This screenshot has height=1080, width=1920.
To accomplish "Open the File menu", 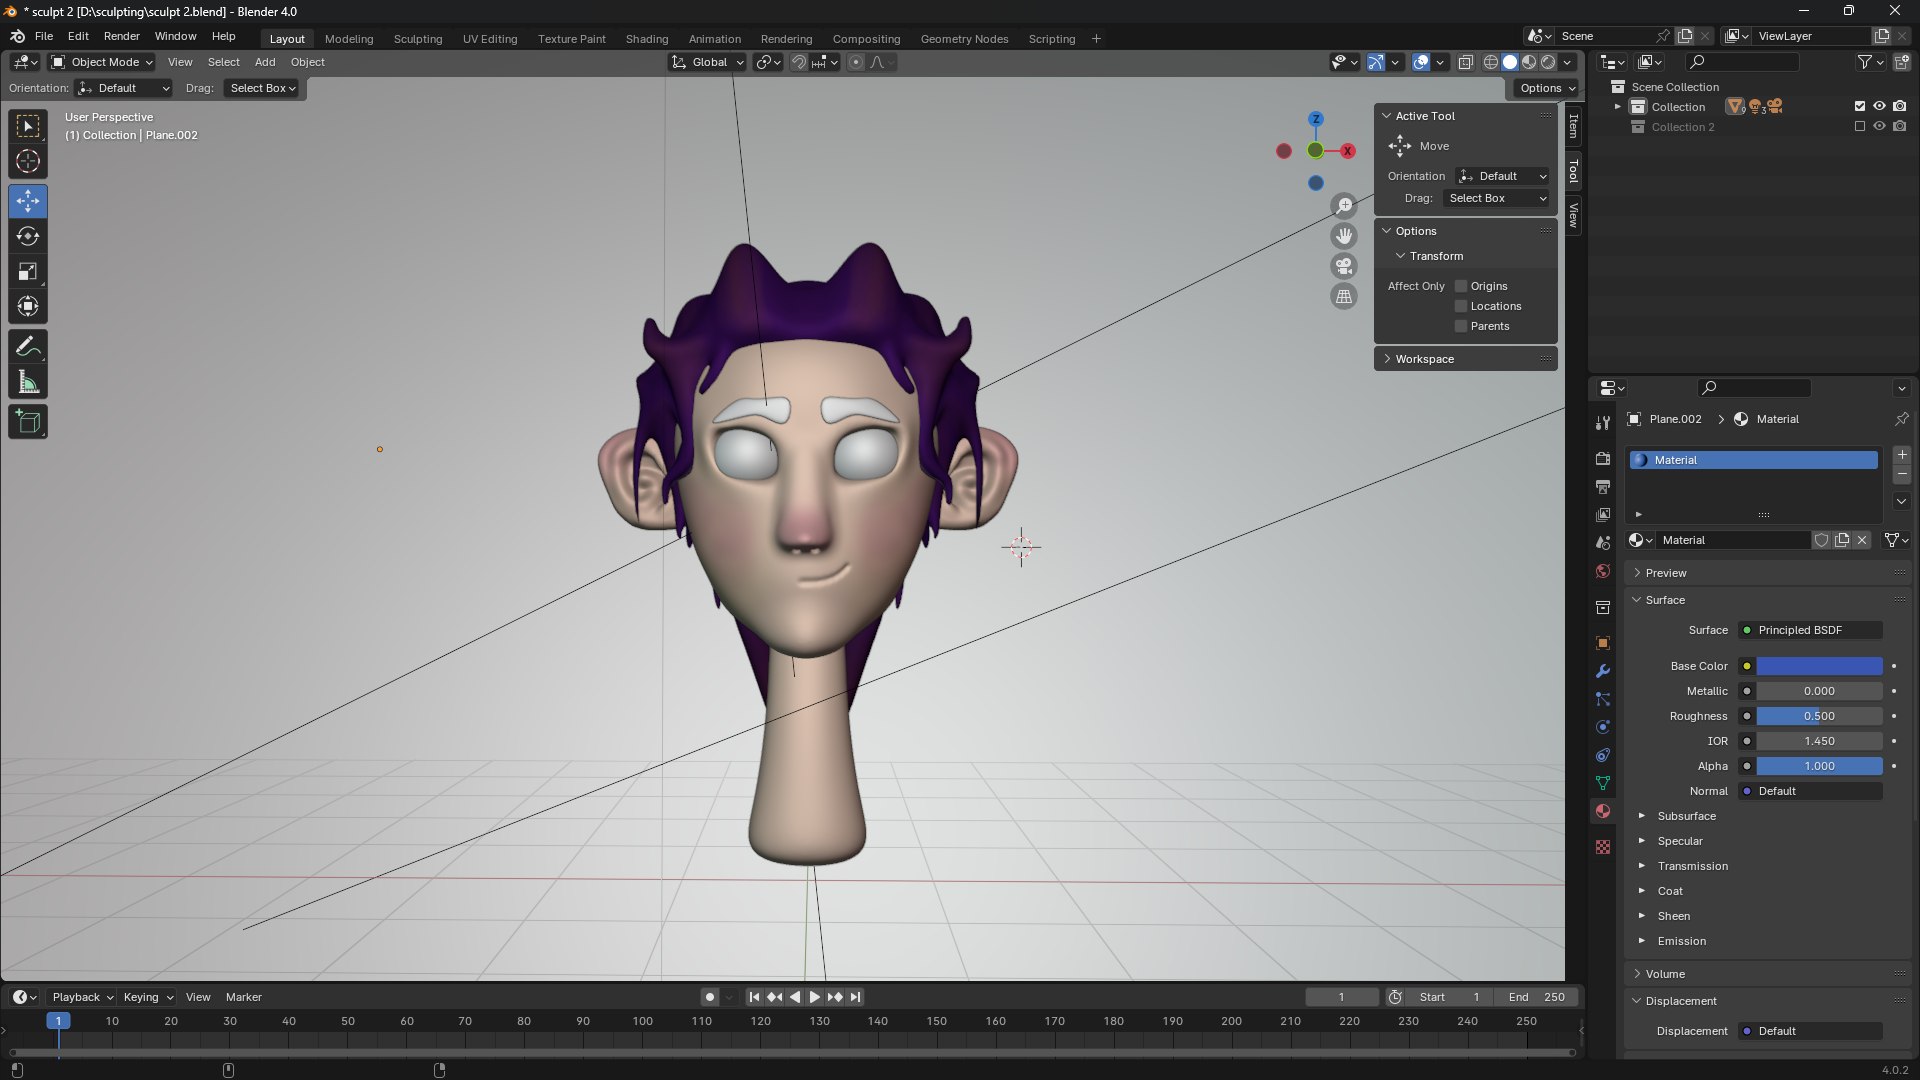I will coord(44,36).
